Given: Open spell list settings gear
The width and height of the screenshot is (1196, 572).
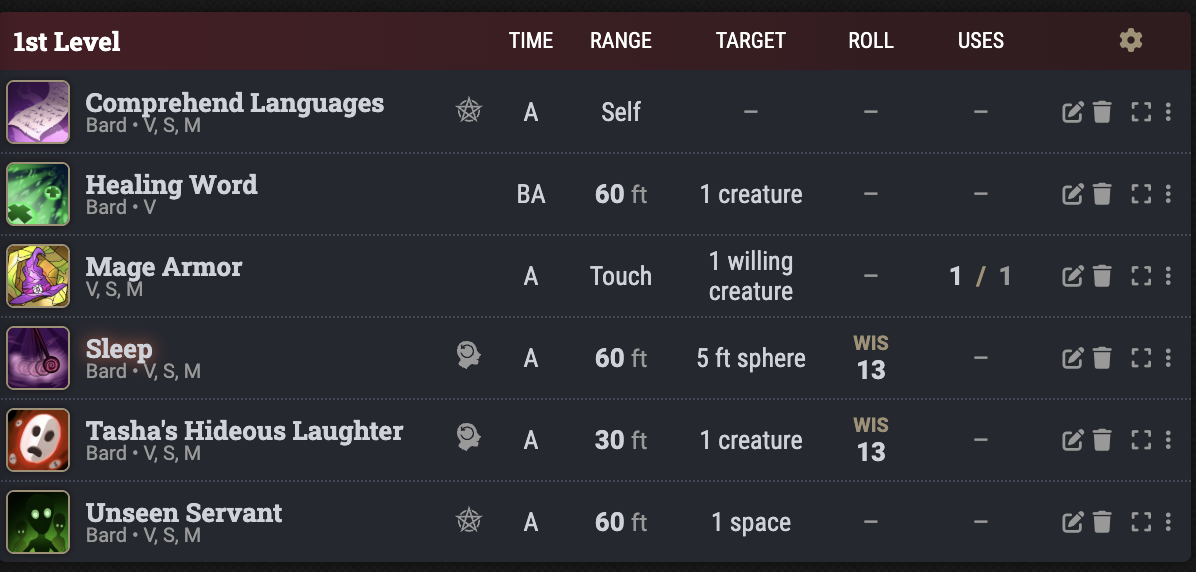Looking at the screenshot, I should 1130,41.
